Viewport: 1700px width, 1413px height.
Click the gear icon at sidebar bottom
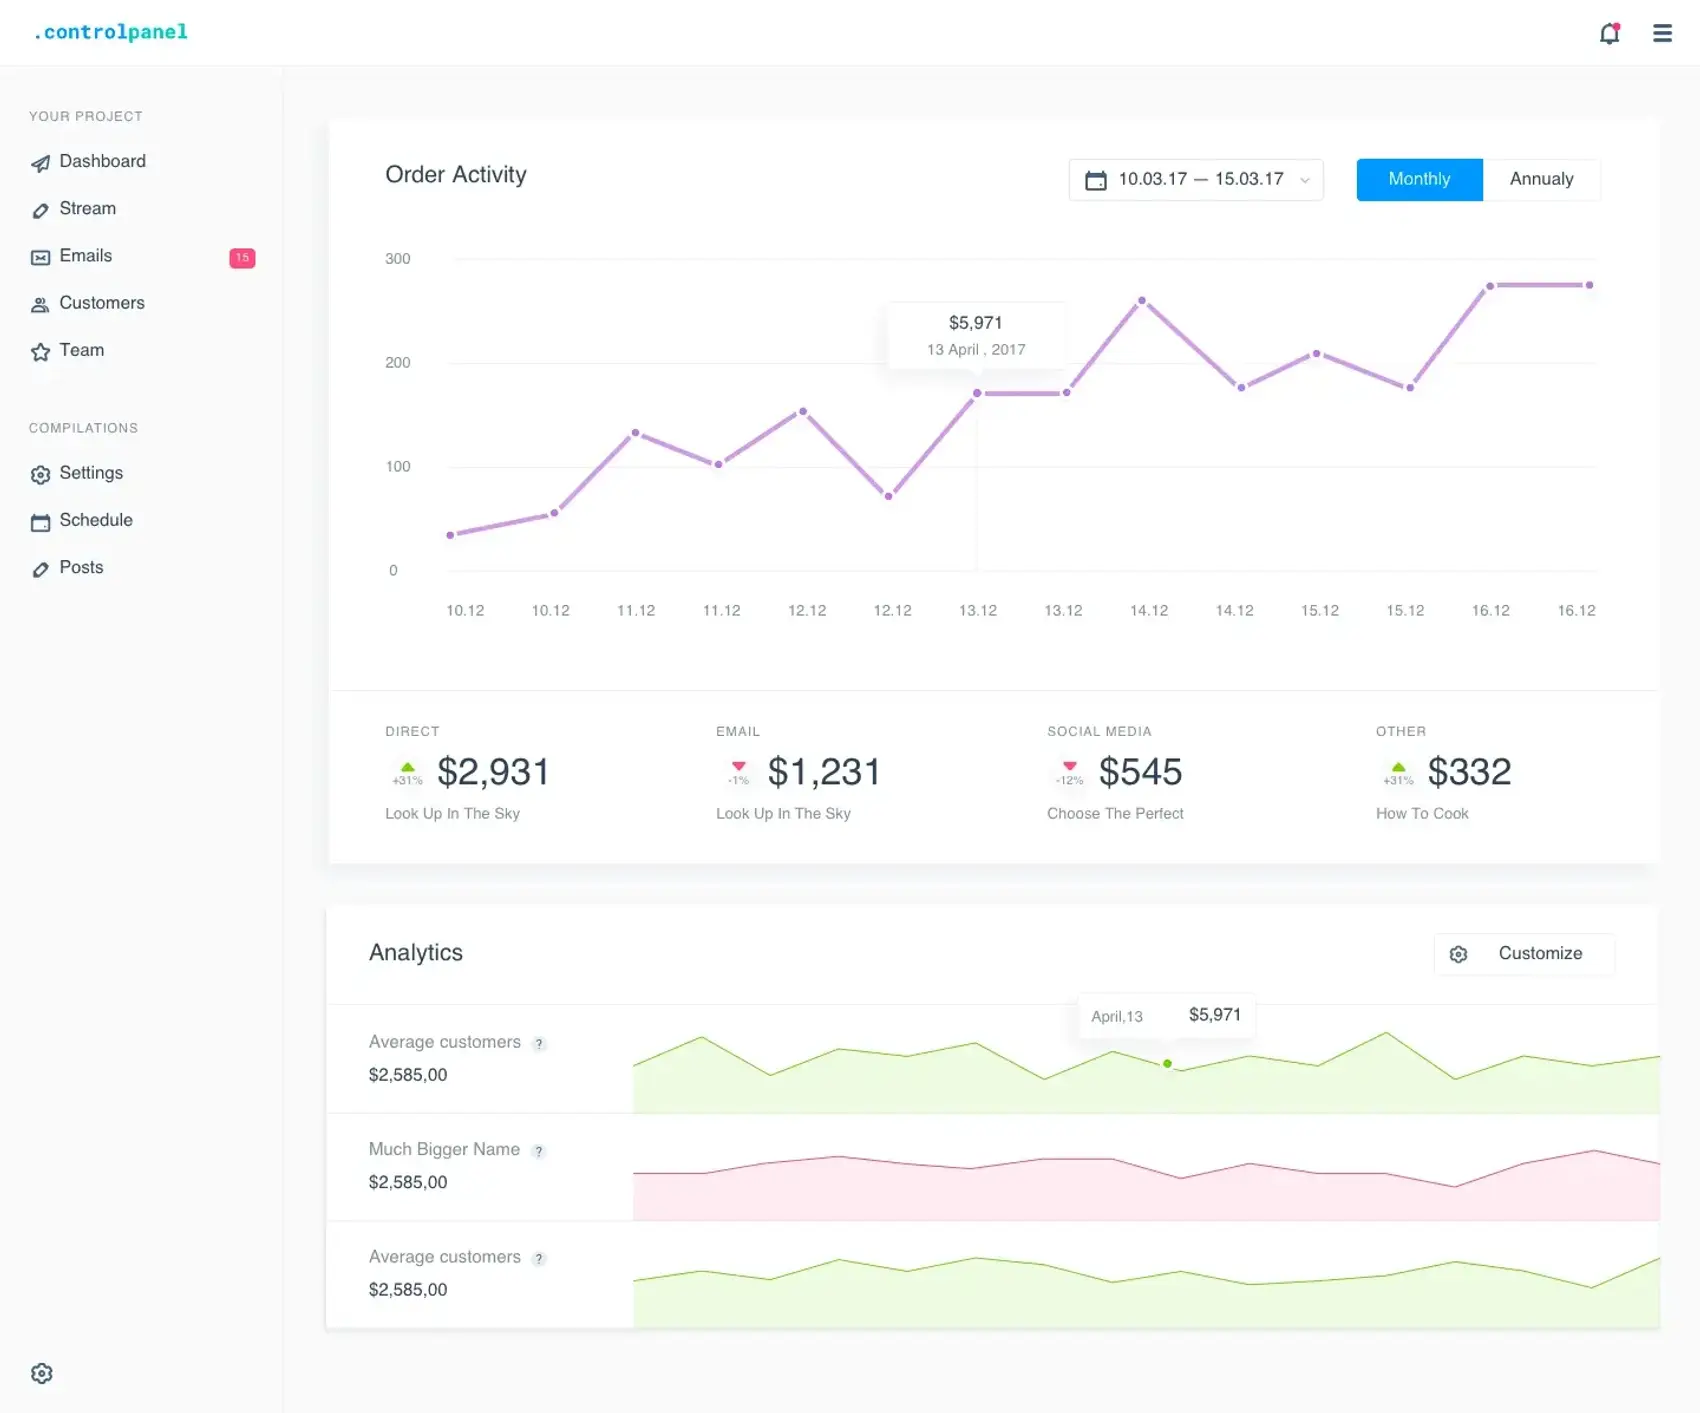tap(41, 1373)
